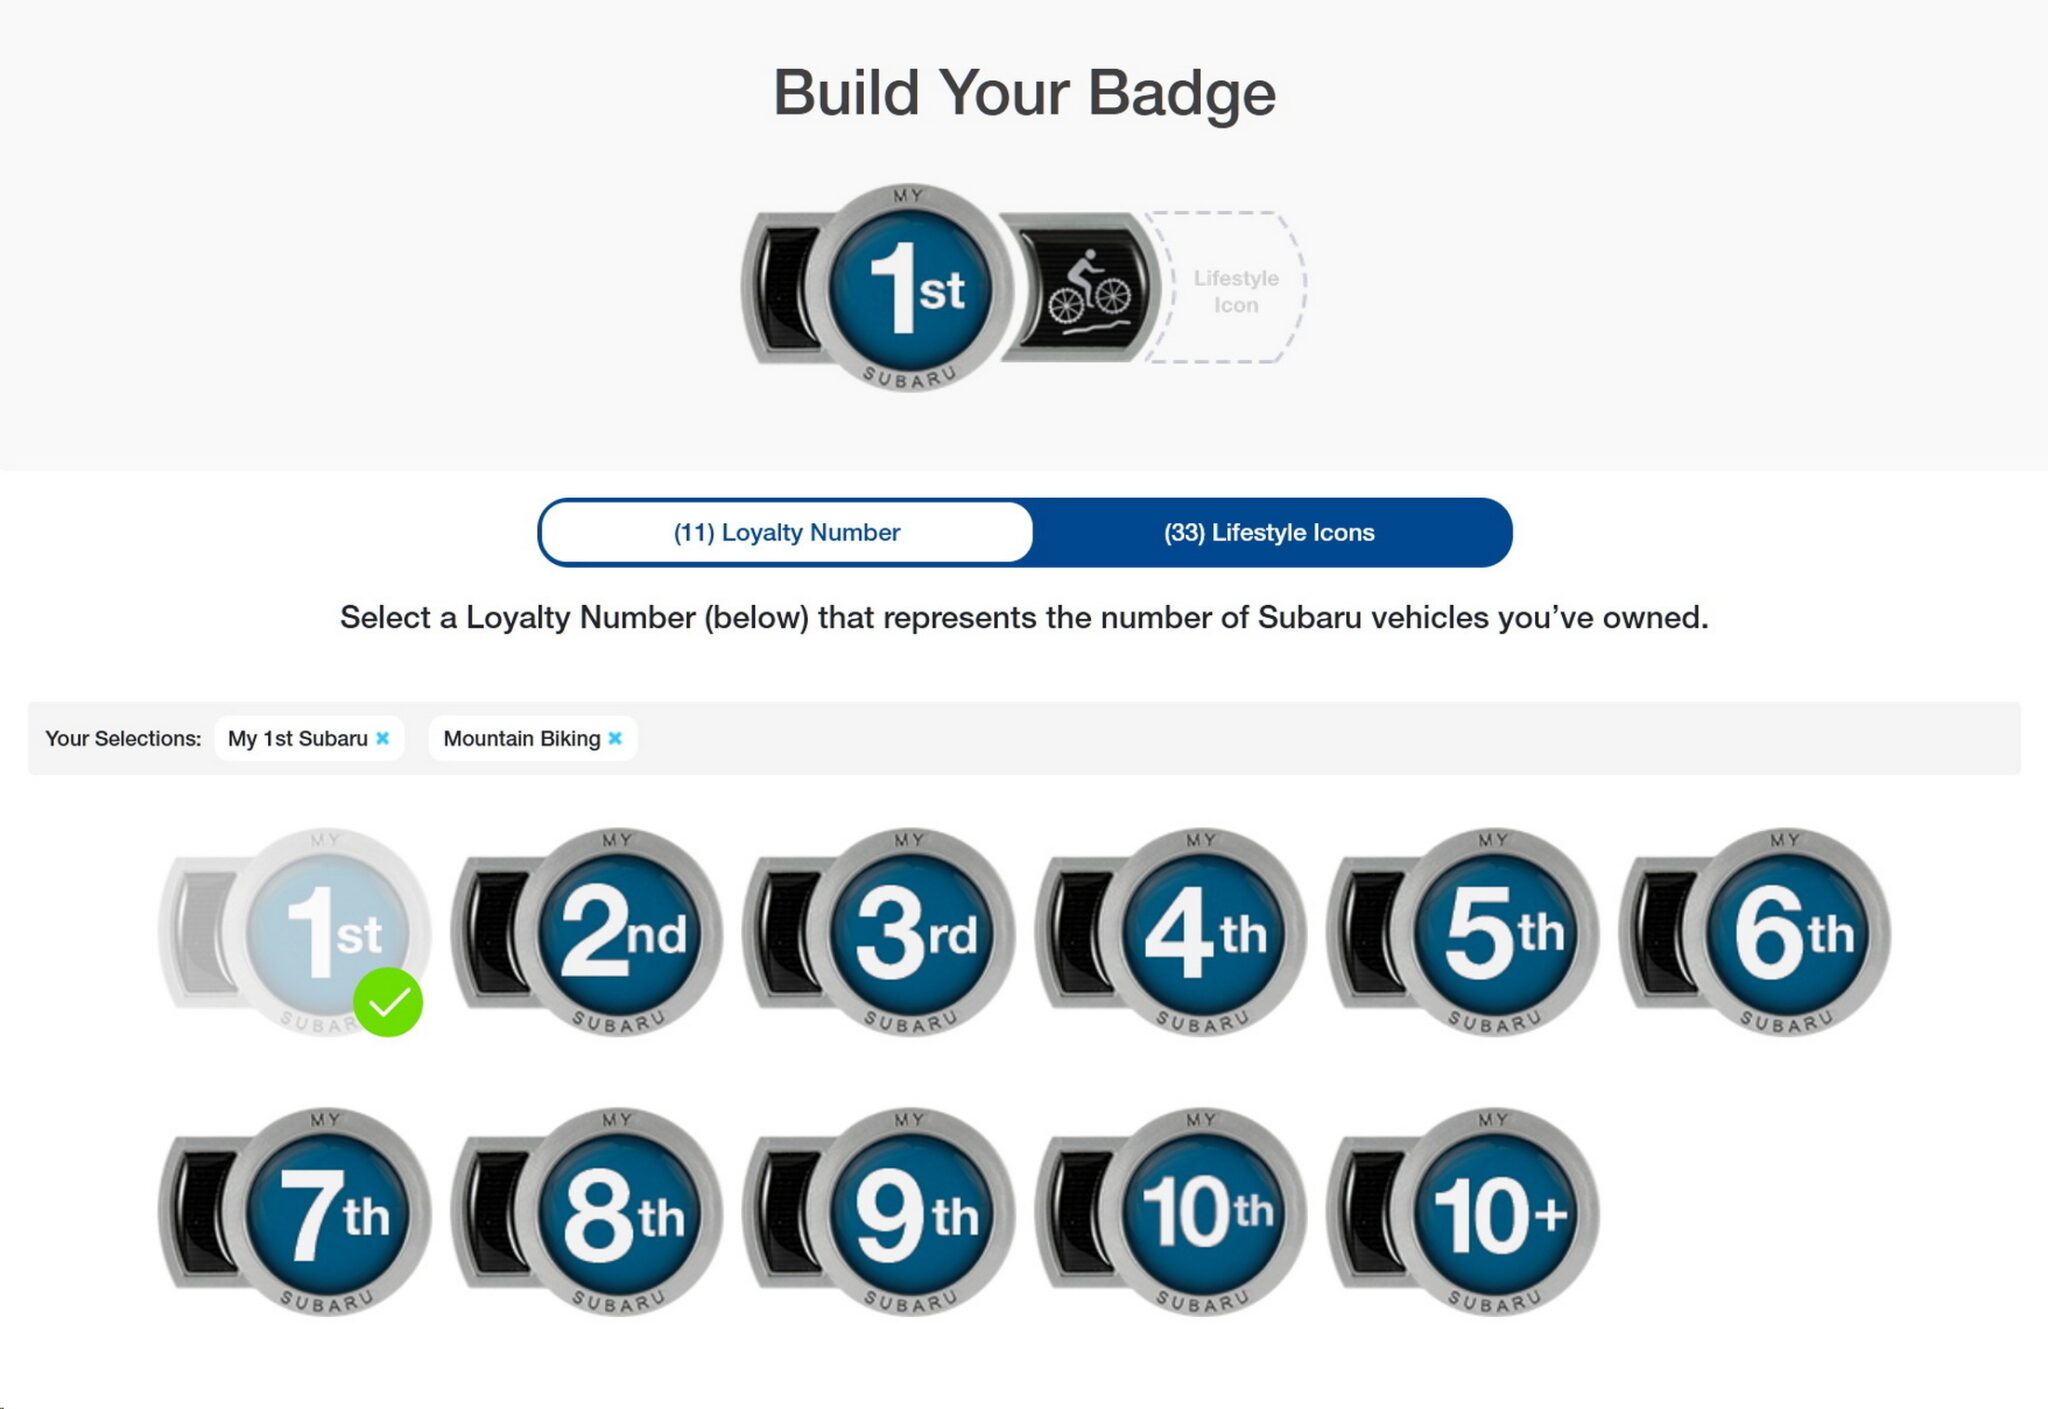
Task: Select the 5th loyalty badge
Action: tap(1496, 932)
